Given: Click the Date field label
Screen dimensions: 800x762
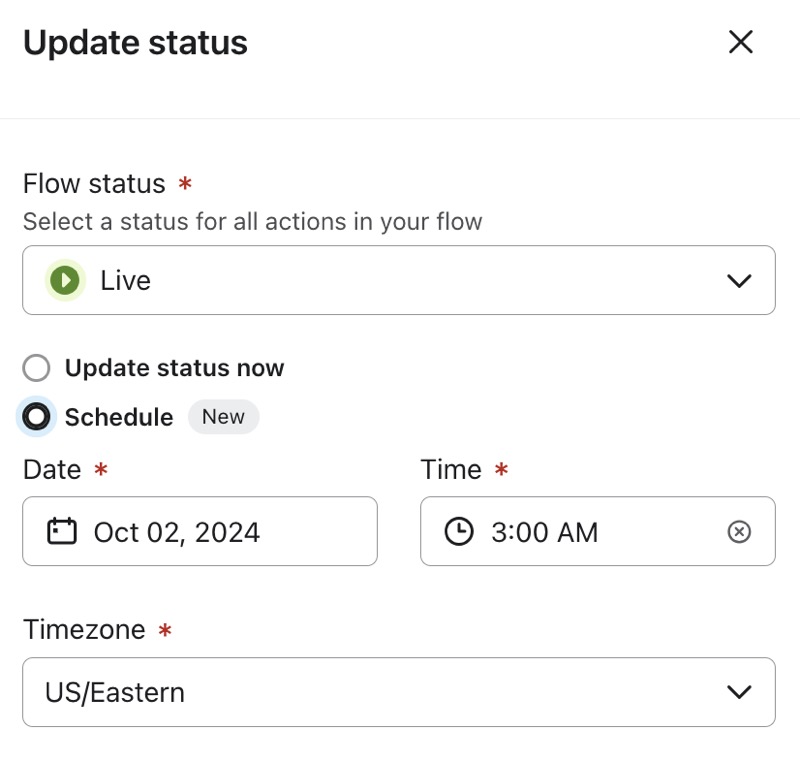Looking at the screenshot, I should (52, 470).
